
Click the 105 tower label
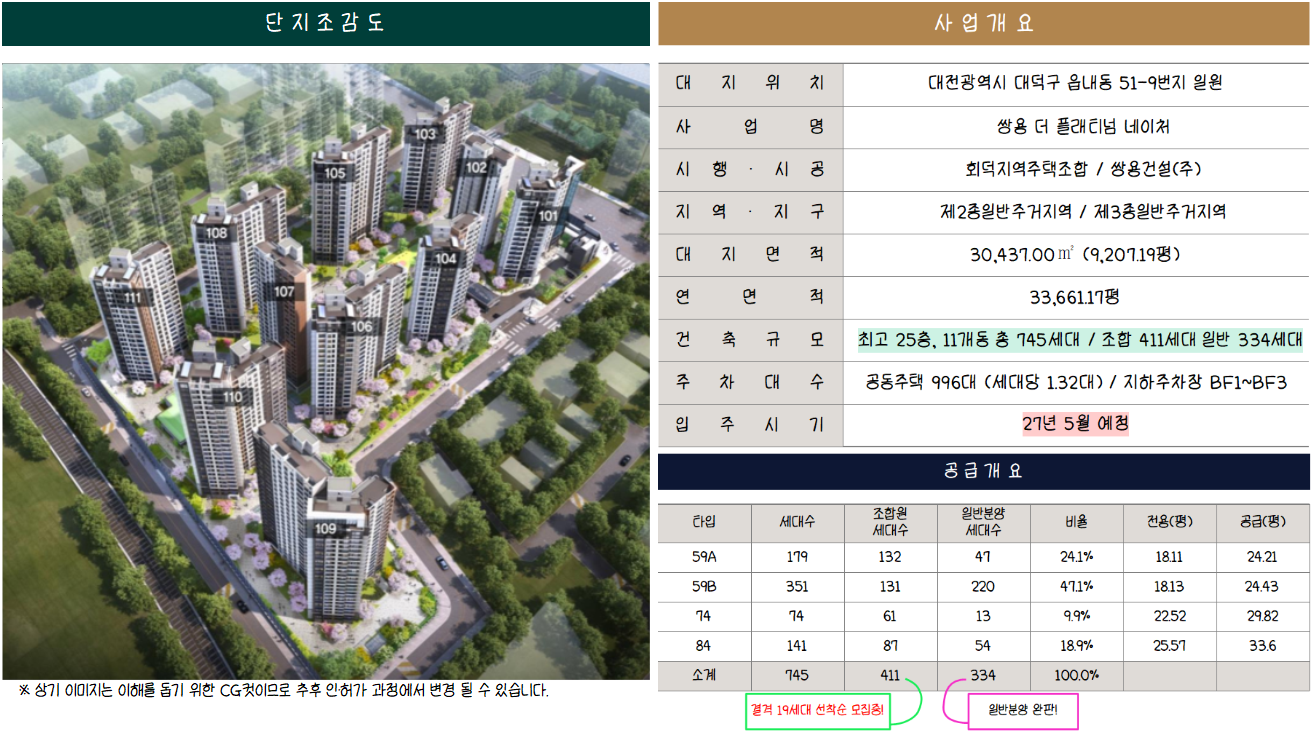[x=334, y=173]
